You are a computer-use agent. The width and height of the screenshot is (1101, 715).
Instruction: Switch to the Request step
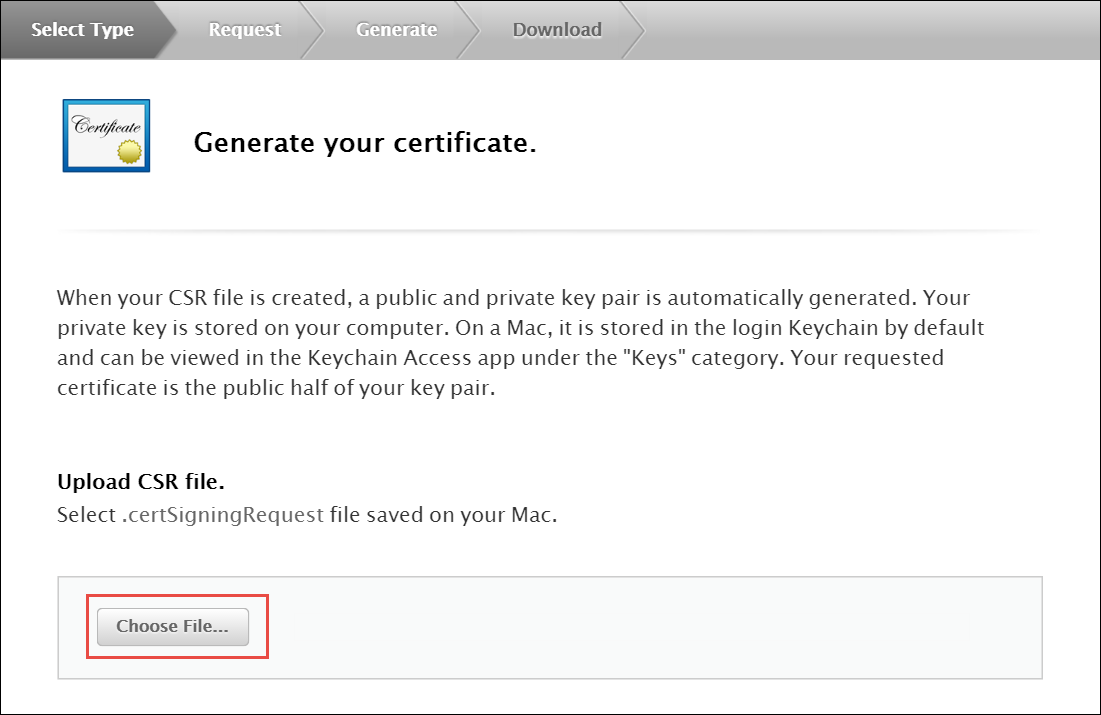(245, 30)
